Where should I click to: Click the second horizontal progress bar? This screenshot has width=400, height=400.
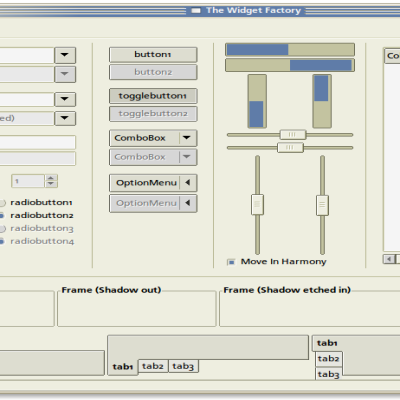290,65
